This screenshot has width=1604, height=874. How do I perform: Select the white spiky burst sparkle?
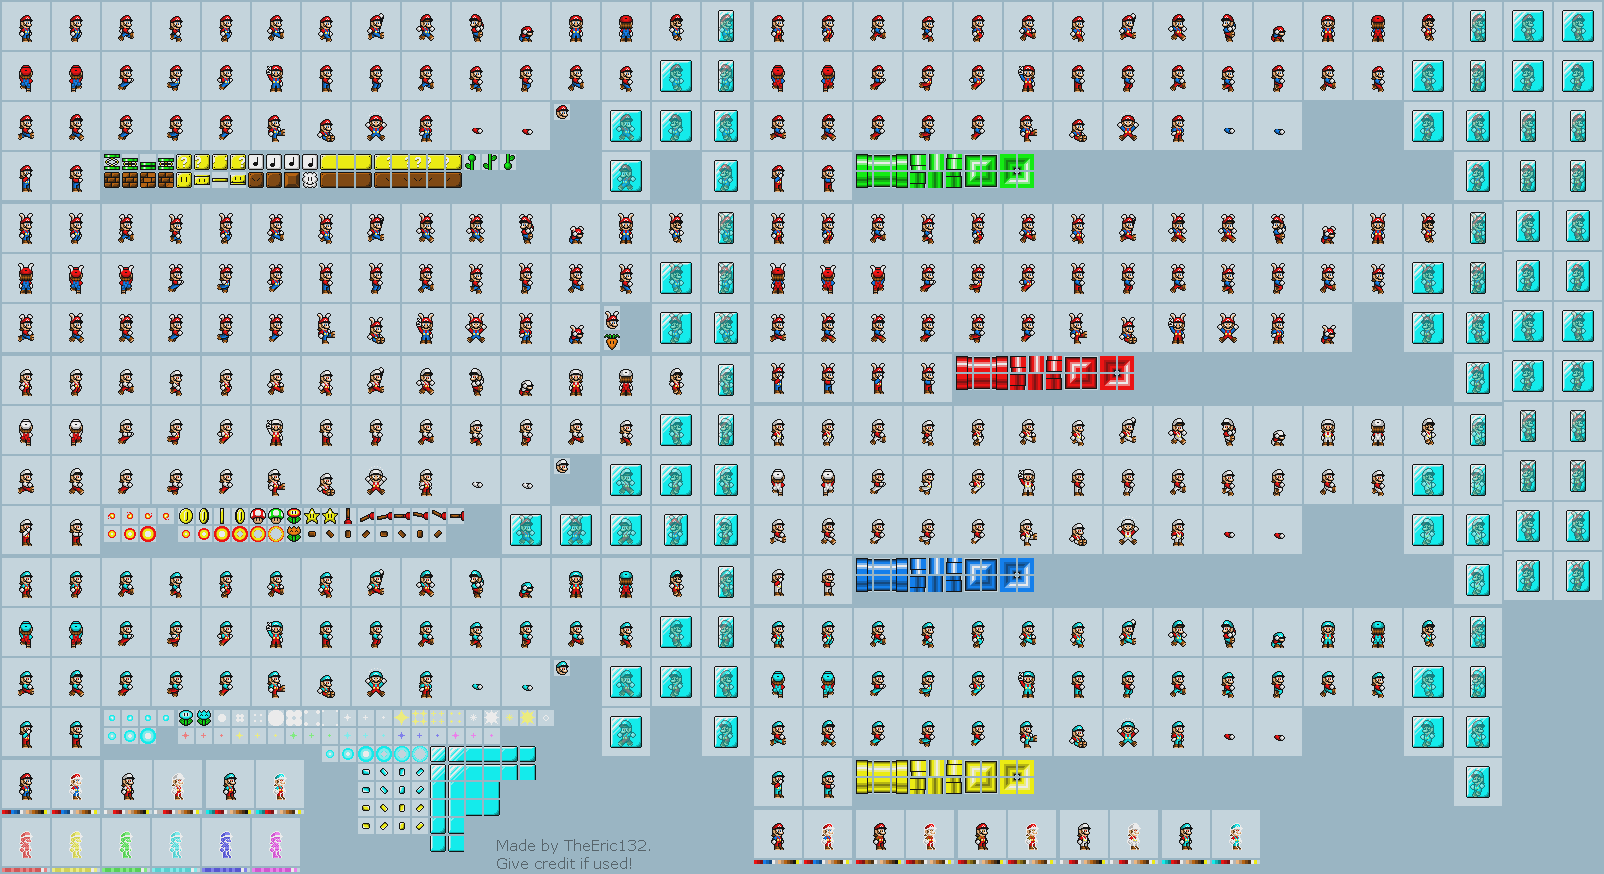click(491, 717)
